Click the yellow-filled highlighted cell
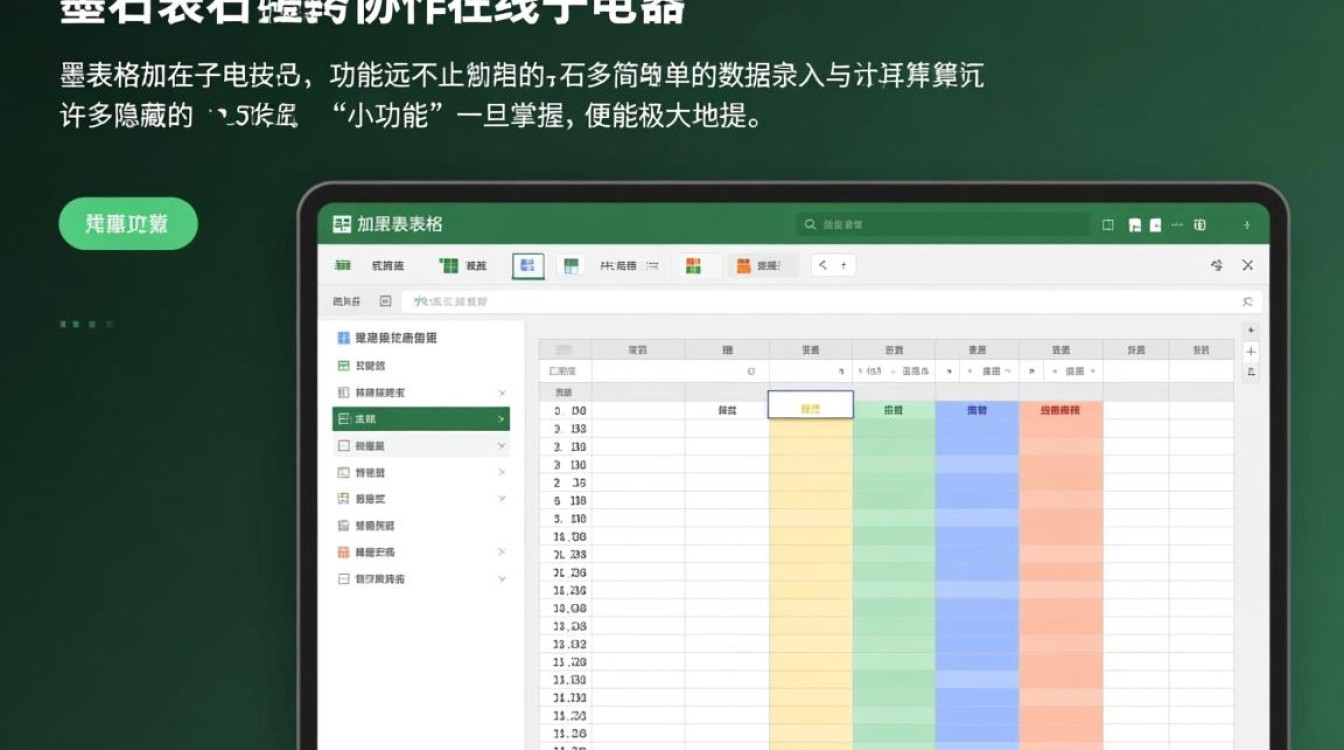Image resolution: width=1344 pixels, height=750 pixels. 810,404
